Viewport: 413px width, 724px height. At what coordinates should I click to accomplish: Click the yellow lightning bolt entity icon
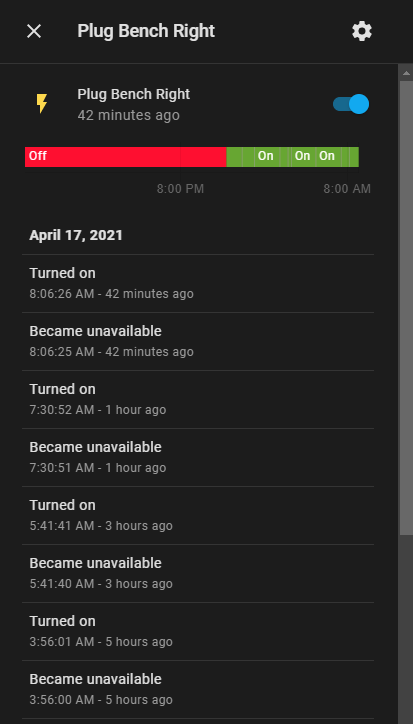click(42, 104)
